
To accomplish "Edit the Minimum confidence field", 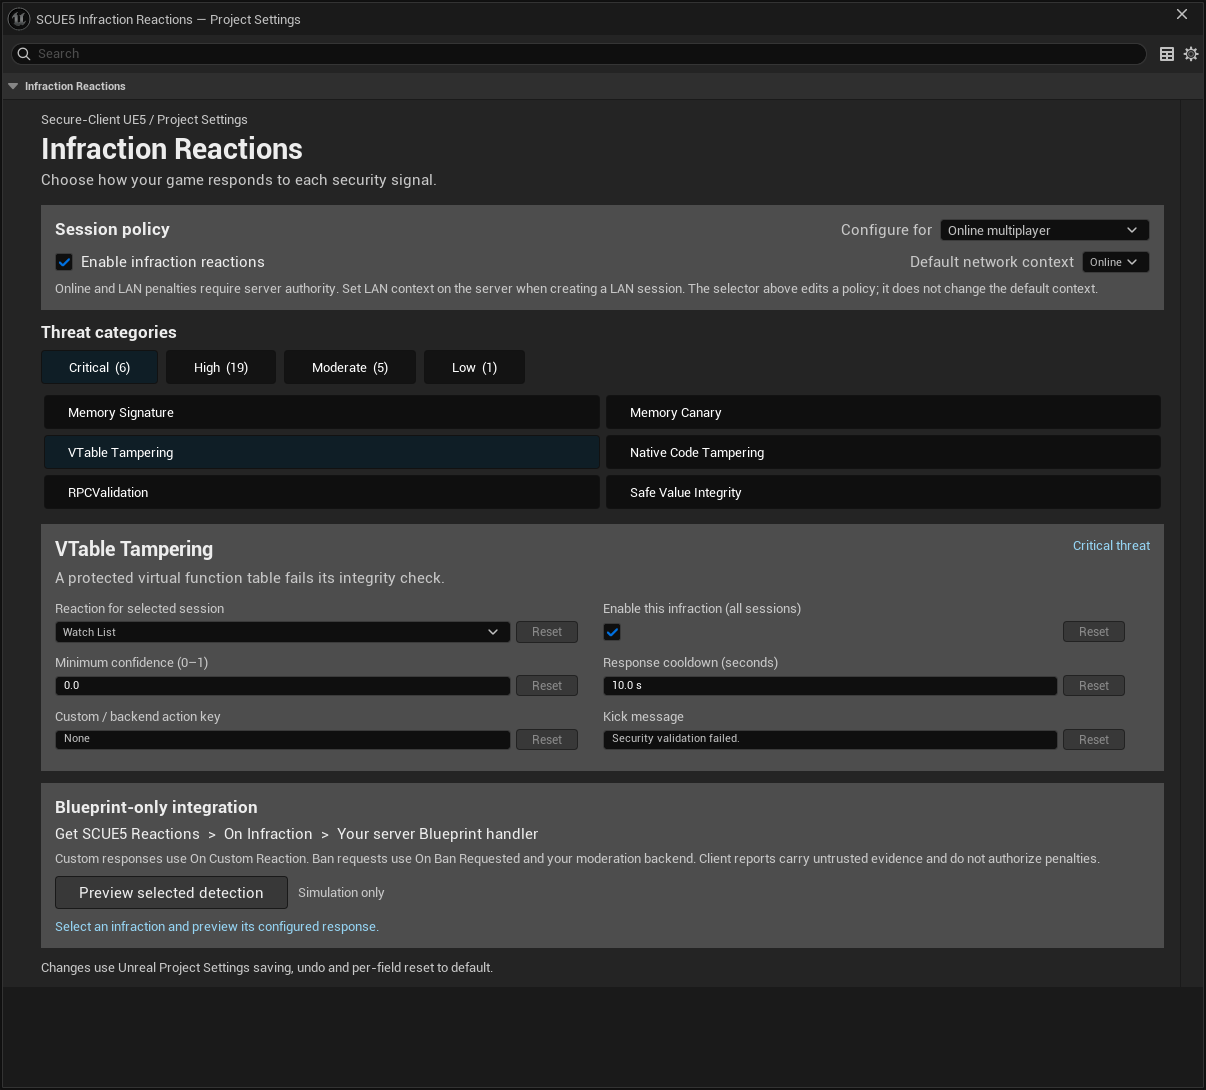I will pos(282,686).
